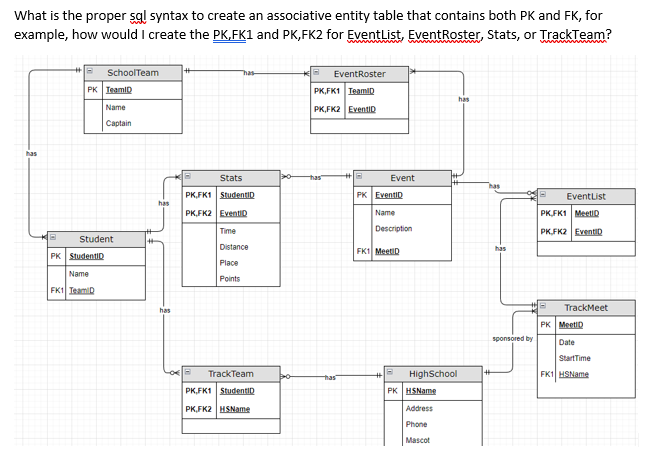Screen dimensions: 648x452
Task: Click Name attribute in SchoolTeam table
Action: 115,107
